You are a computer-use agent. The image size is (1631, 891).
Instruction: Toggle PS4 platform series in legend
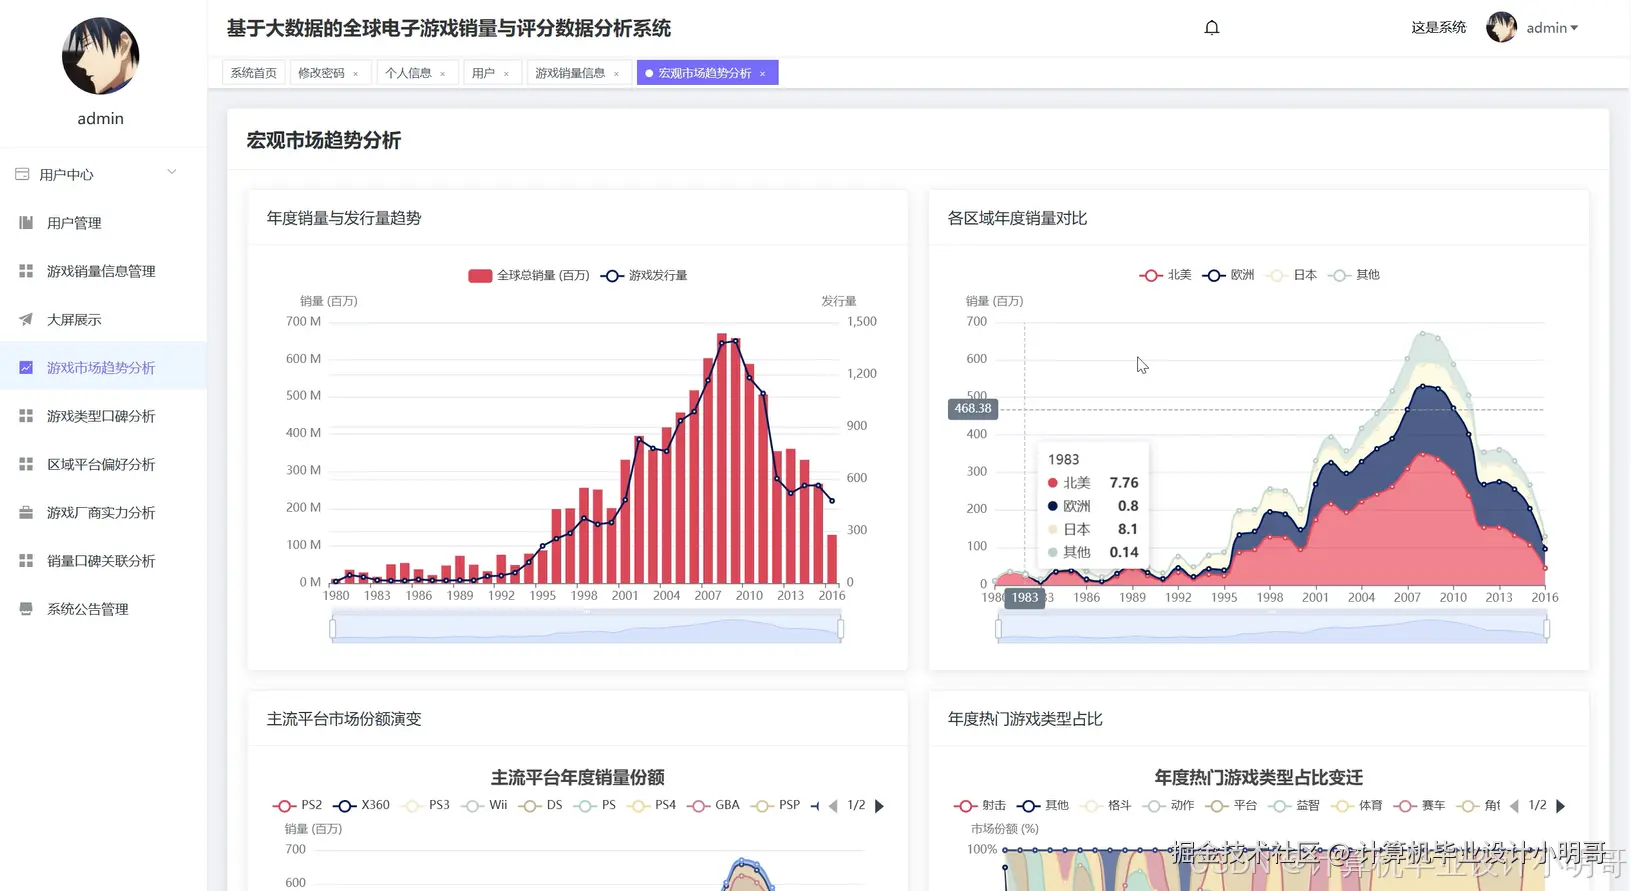click(x=651, y=805)
